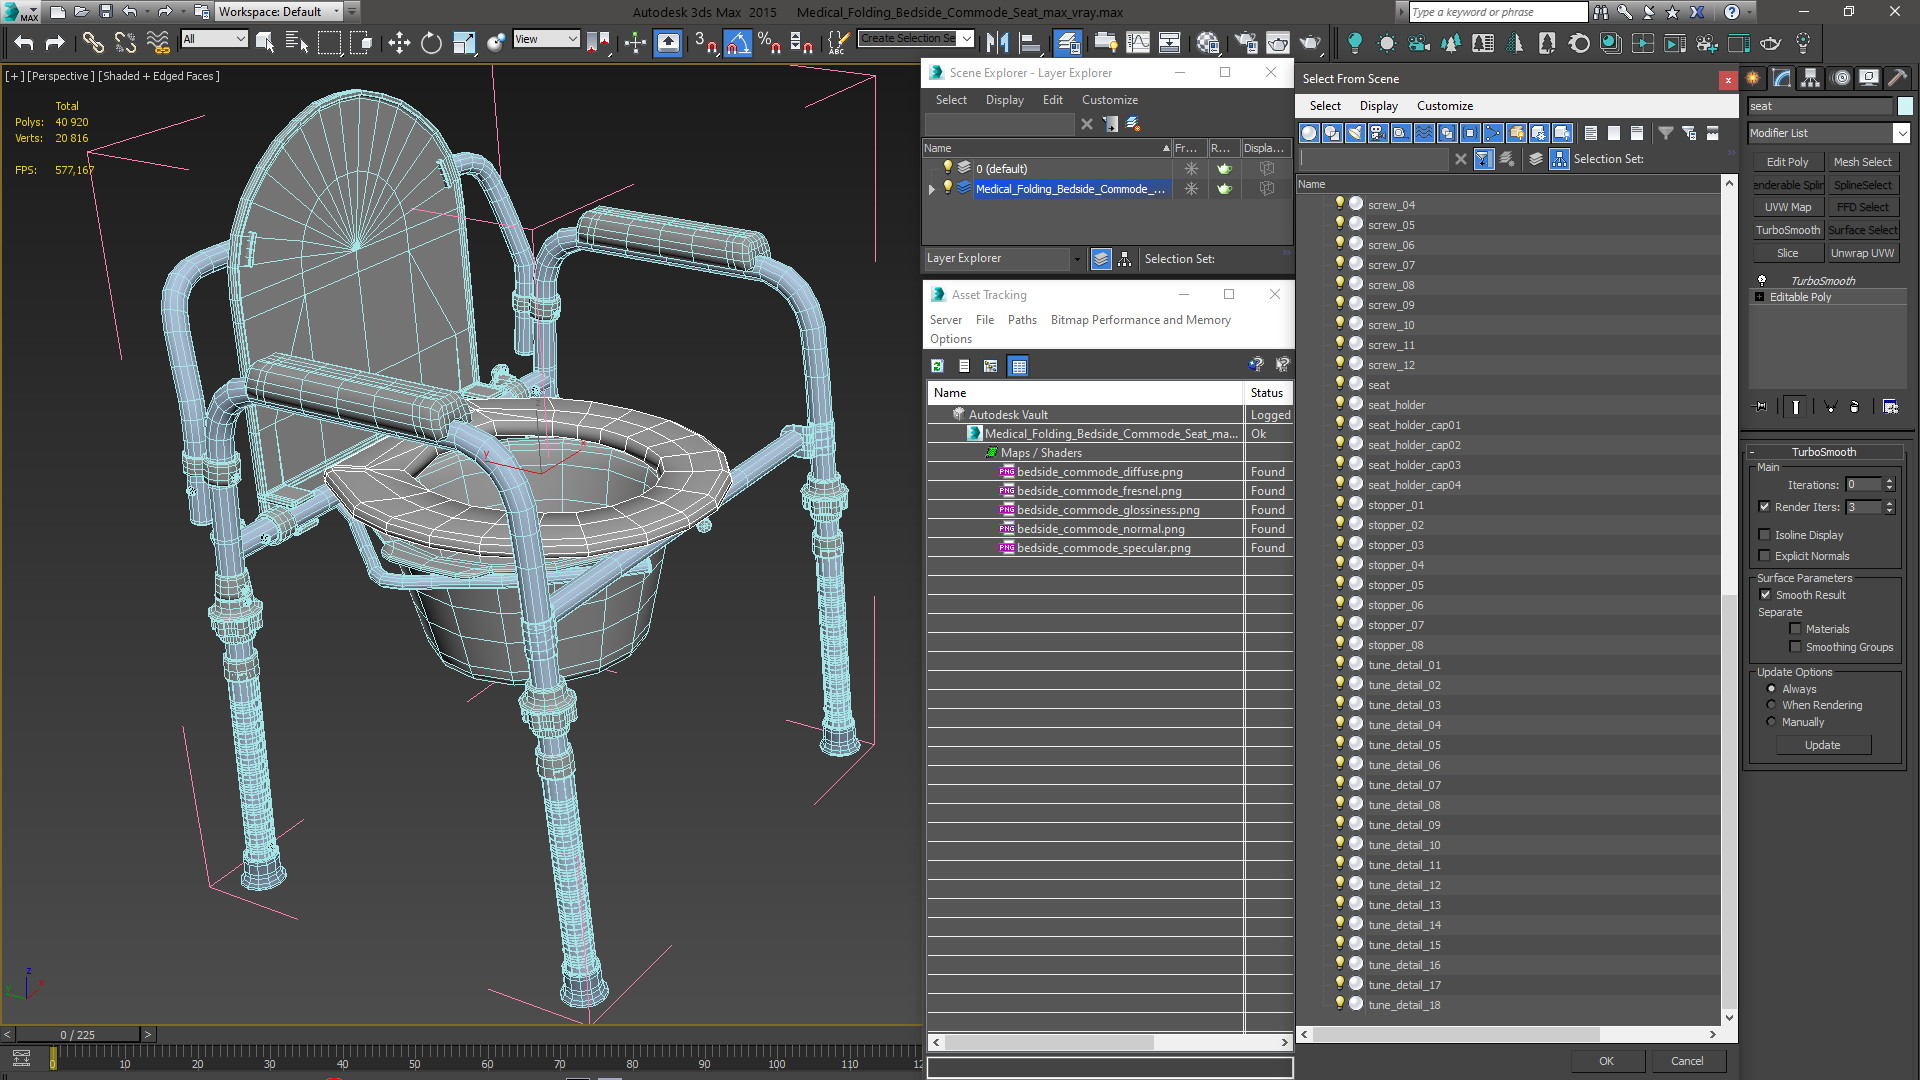Image resolution: width=1920 pixels, height=1080 pixels.
Task: Toggle Display Geometry filter in Select From Scene
Action: (x=1309, y=133)
